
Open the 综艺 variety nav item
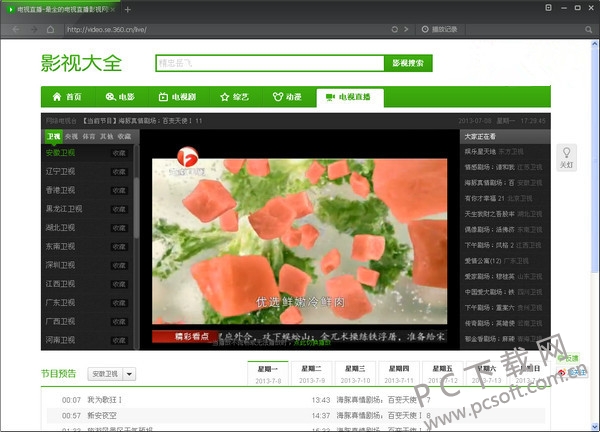point(235,97)
